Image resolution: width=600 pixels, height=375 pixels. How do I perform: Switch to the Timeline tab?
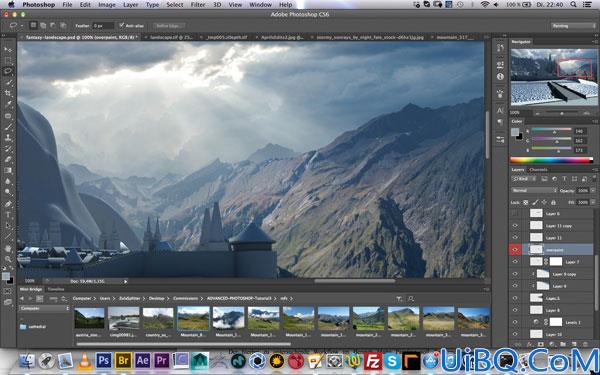[55, 289]
